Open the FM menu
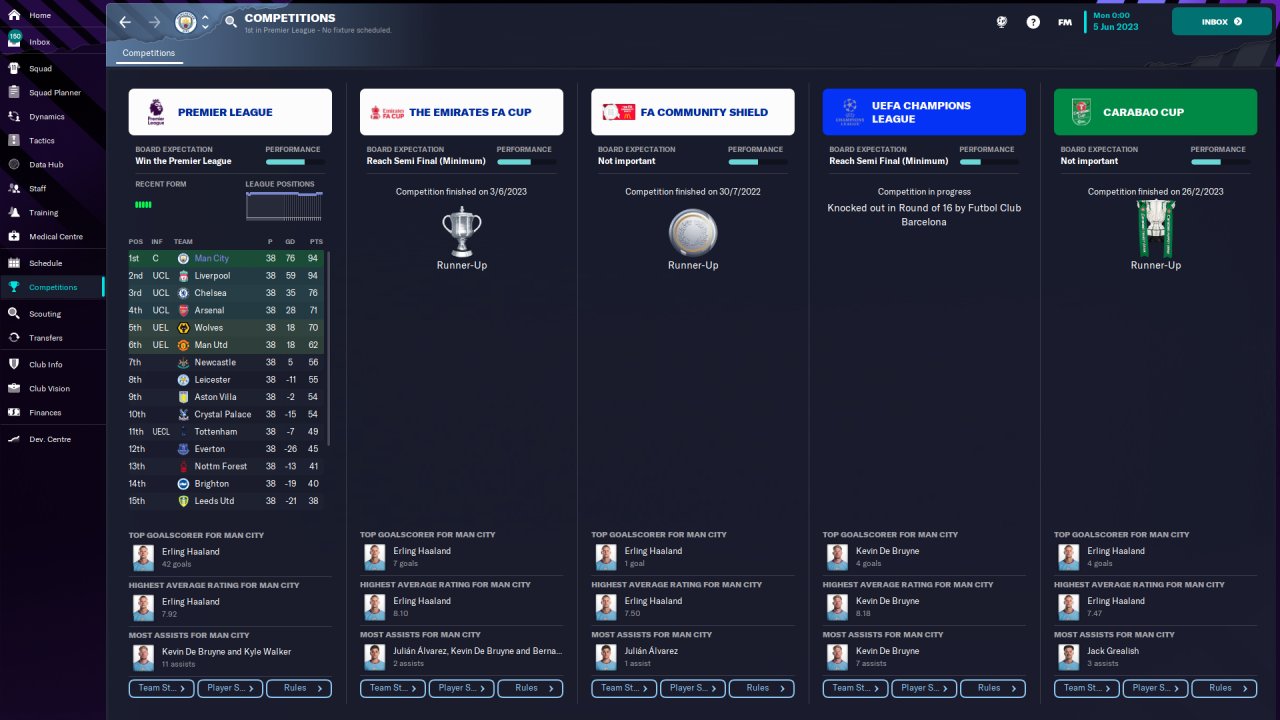The image size is (1280, 720). coord(1065,22)
